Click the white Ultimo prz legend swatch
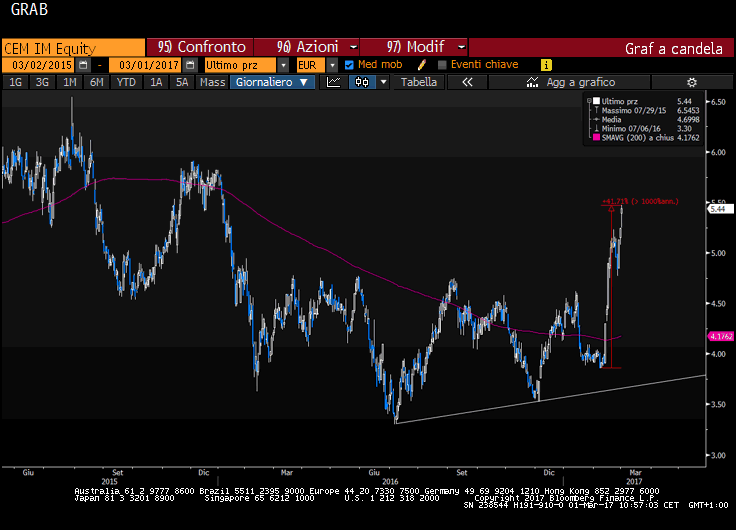736x530 pixels. 596,101
